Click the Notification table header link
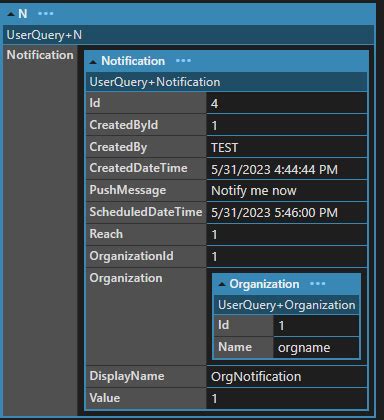The image size is (384, 420). click(133, 61)
